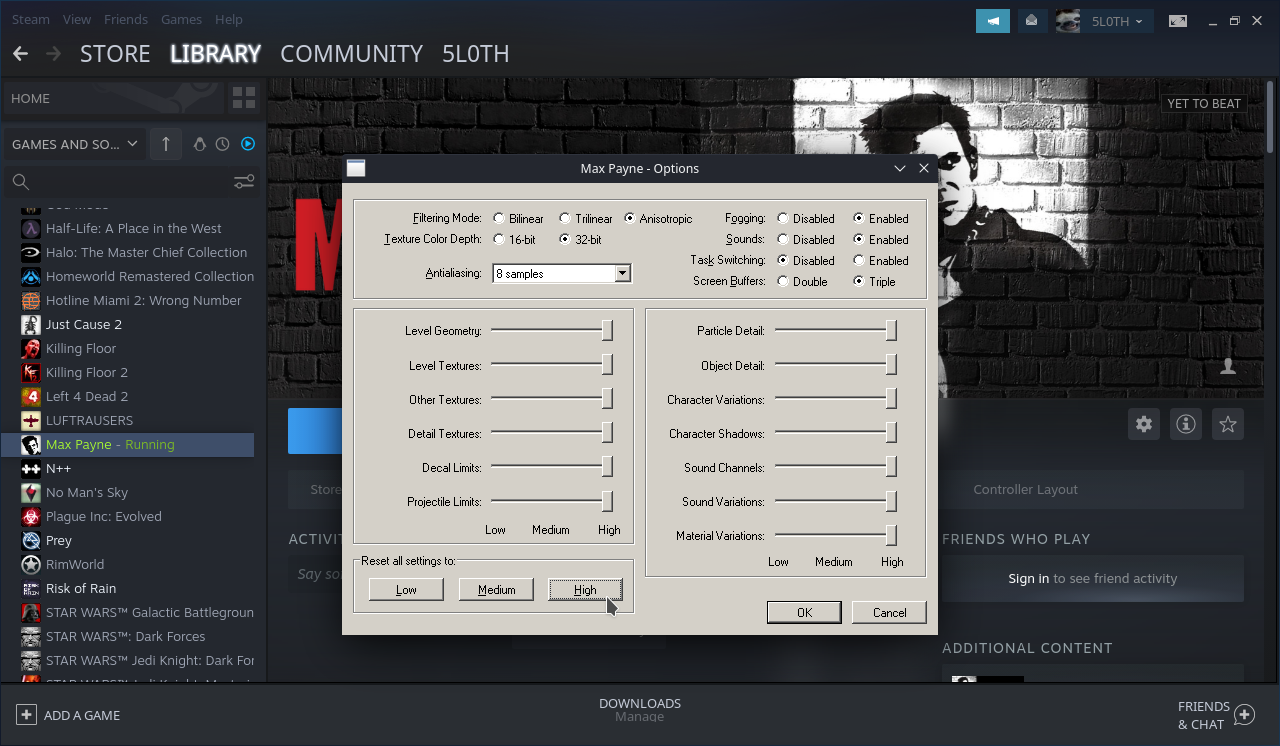The width and height of the screenshot is (1280, 746).
Task: Open the 5L0TH account dropdown
Action: pos(1117,21)
